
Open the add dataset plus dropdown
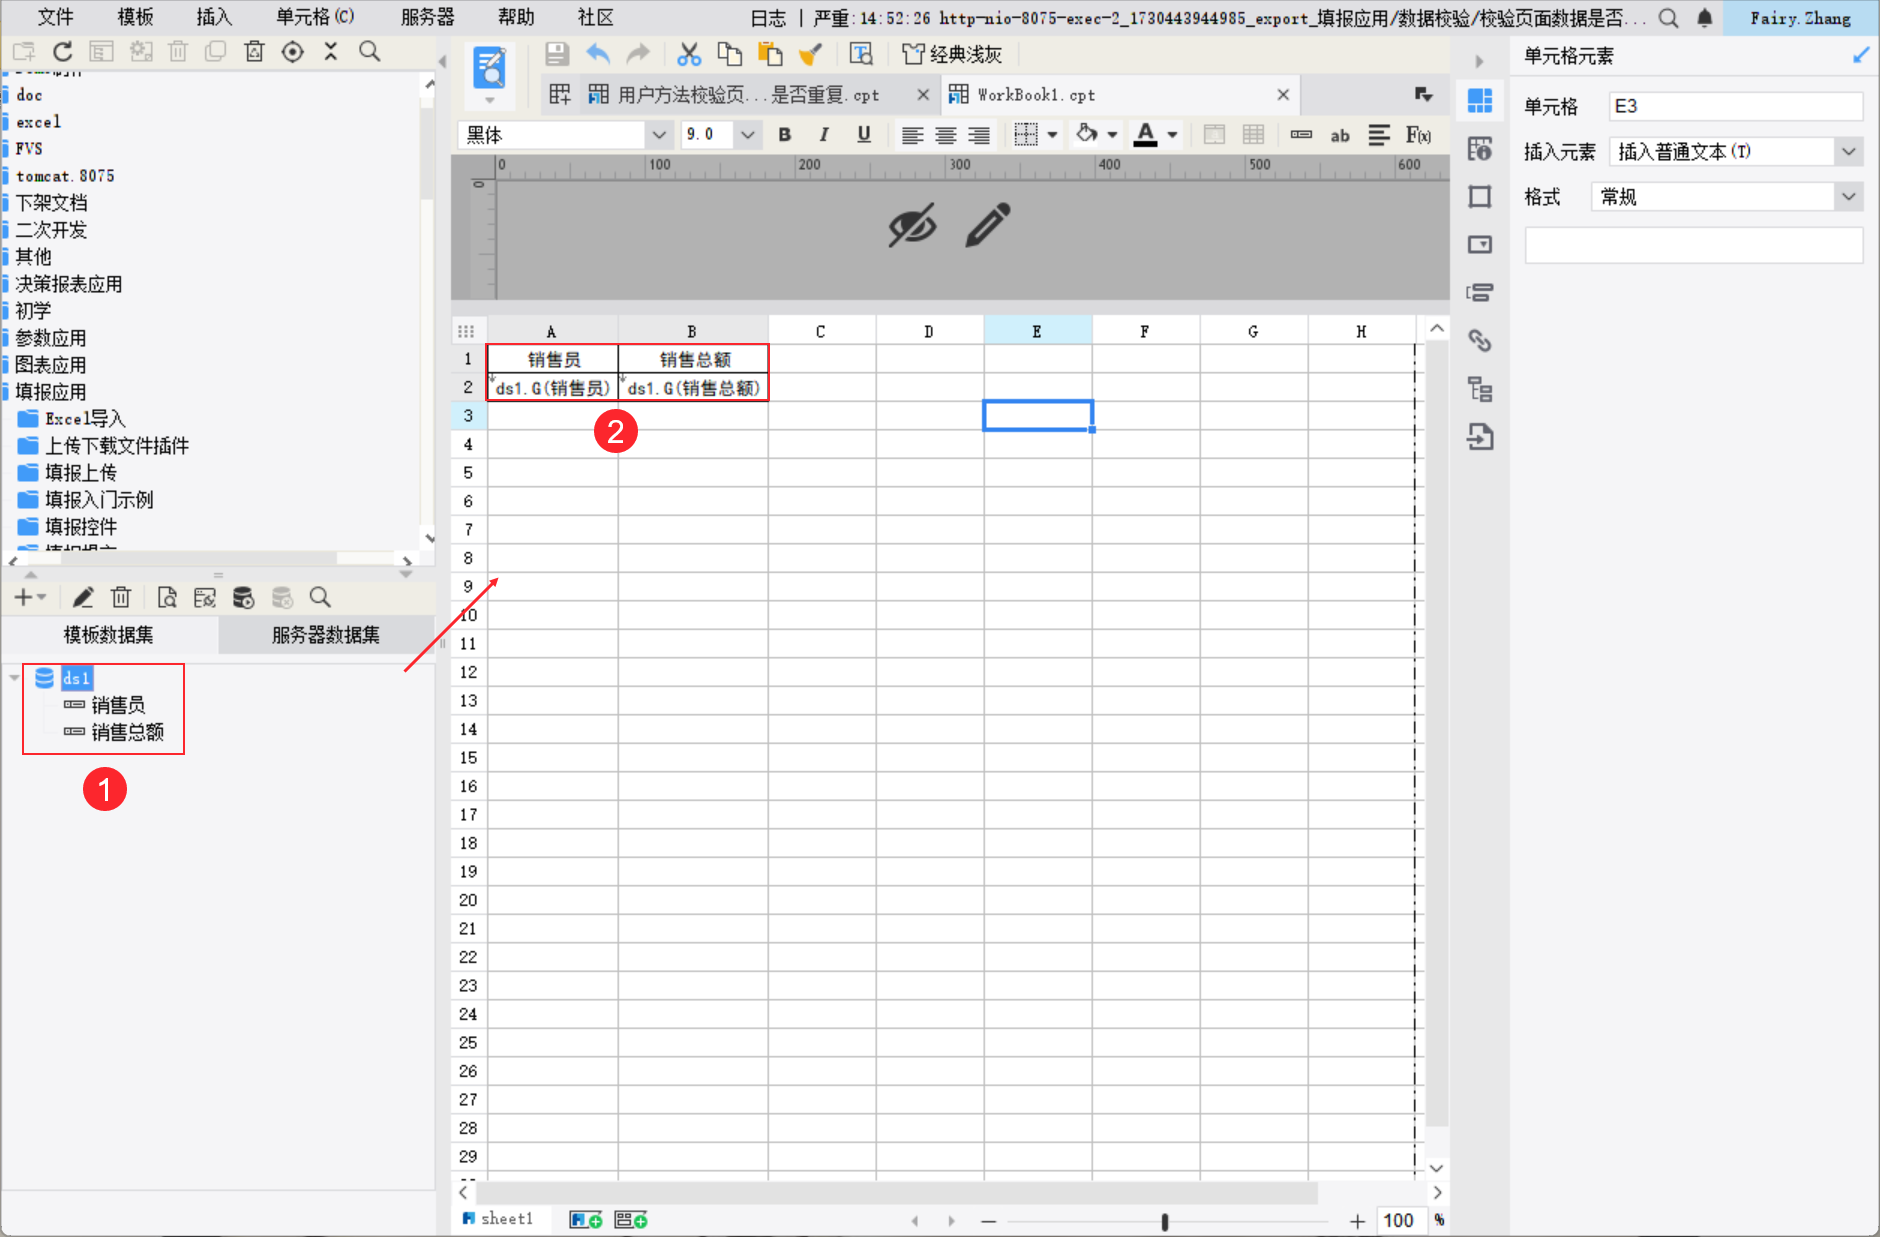[x=30, y=597]
